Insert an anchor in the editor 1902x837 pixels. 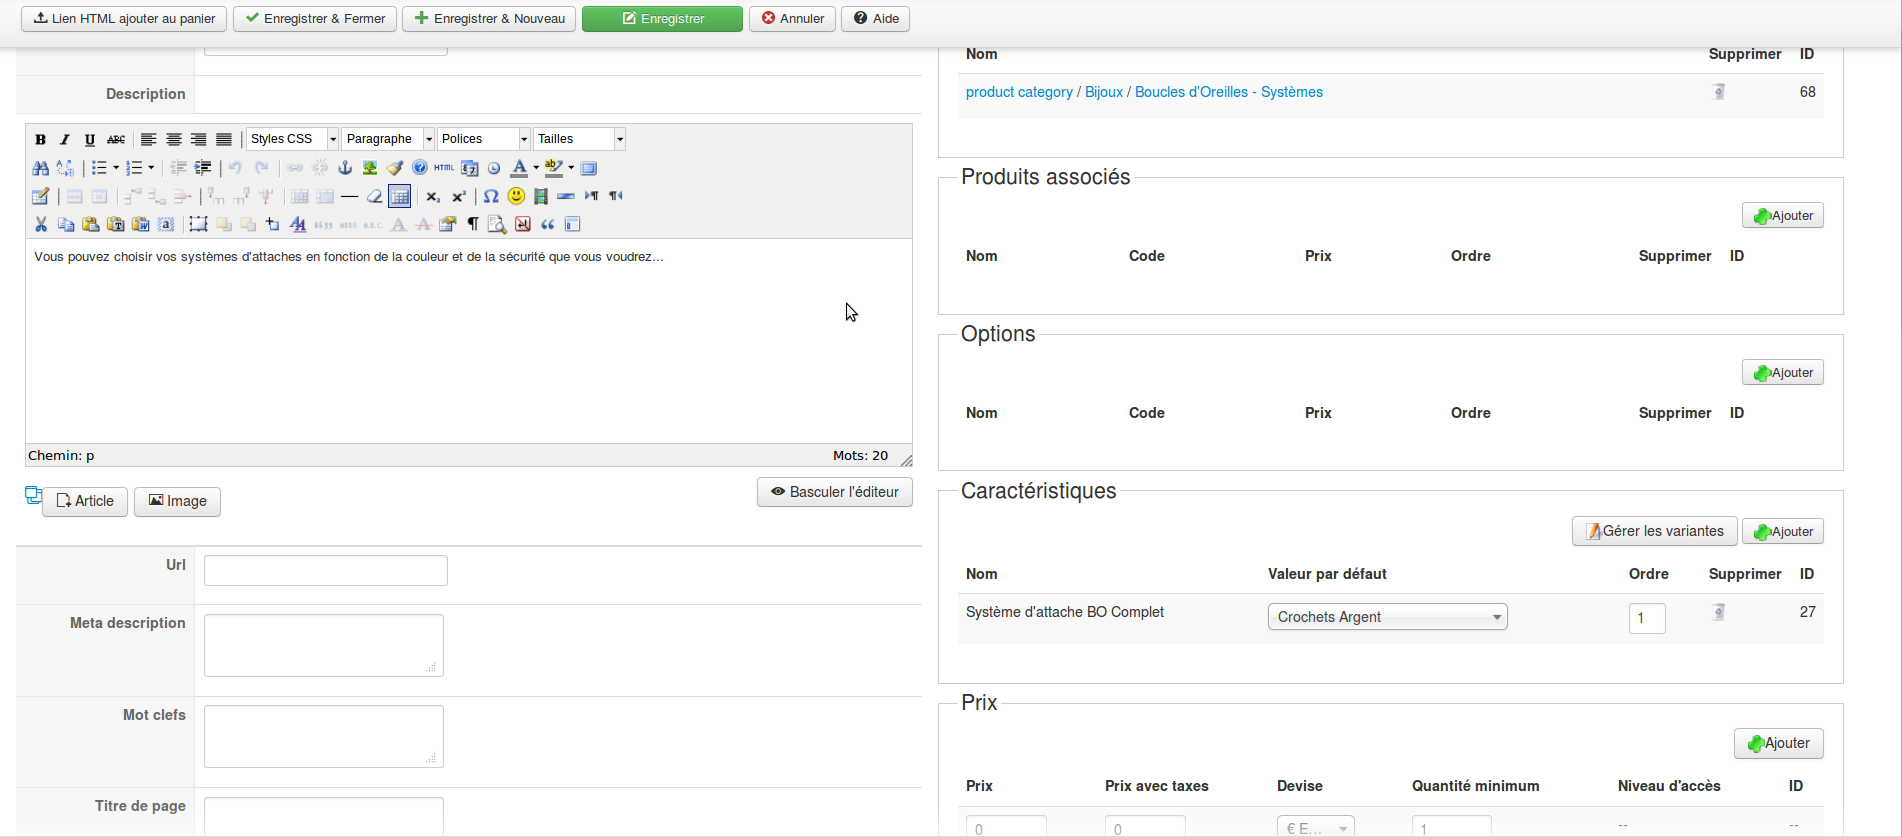[x=345, y=168]
